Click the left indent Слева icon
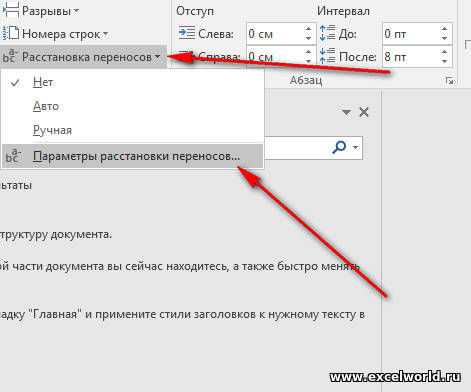The height and width of the screenshot is (392, 471). tap(187, 34)
